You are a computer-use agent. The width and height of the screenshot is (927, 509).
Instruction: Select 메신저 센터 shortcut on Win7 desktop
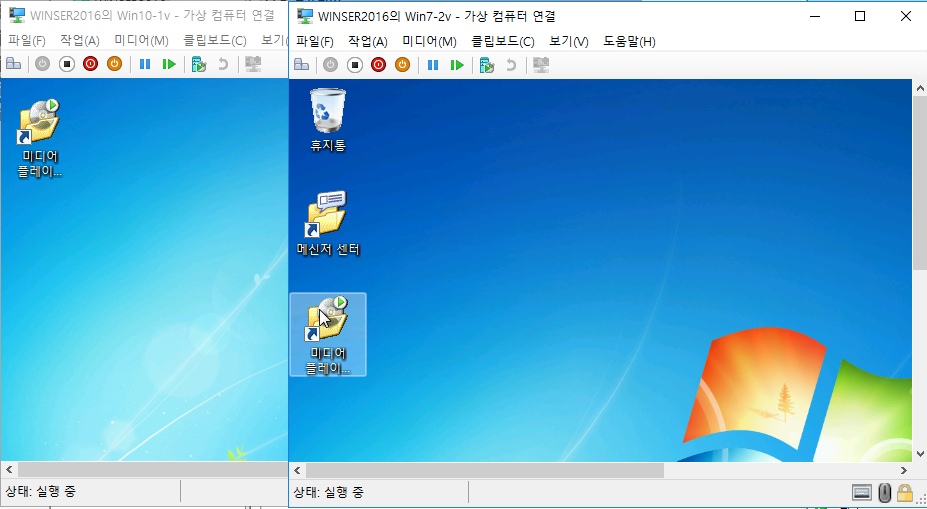tap(328, 223)
